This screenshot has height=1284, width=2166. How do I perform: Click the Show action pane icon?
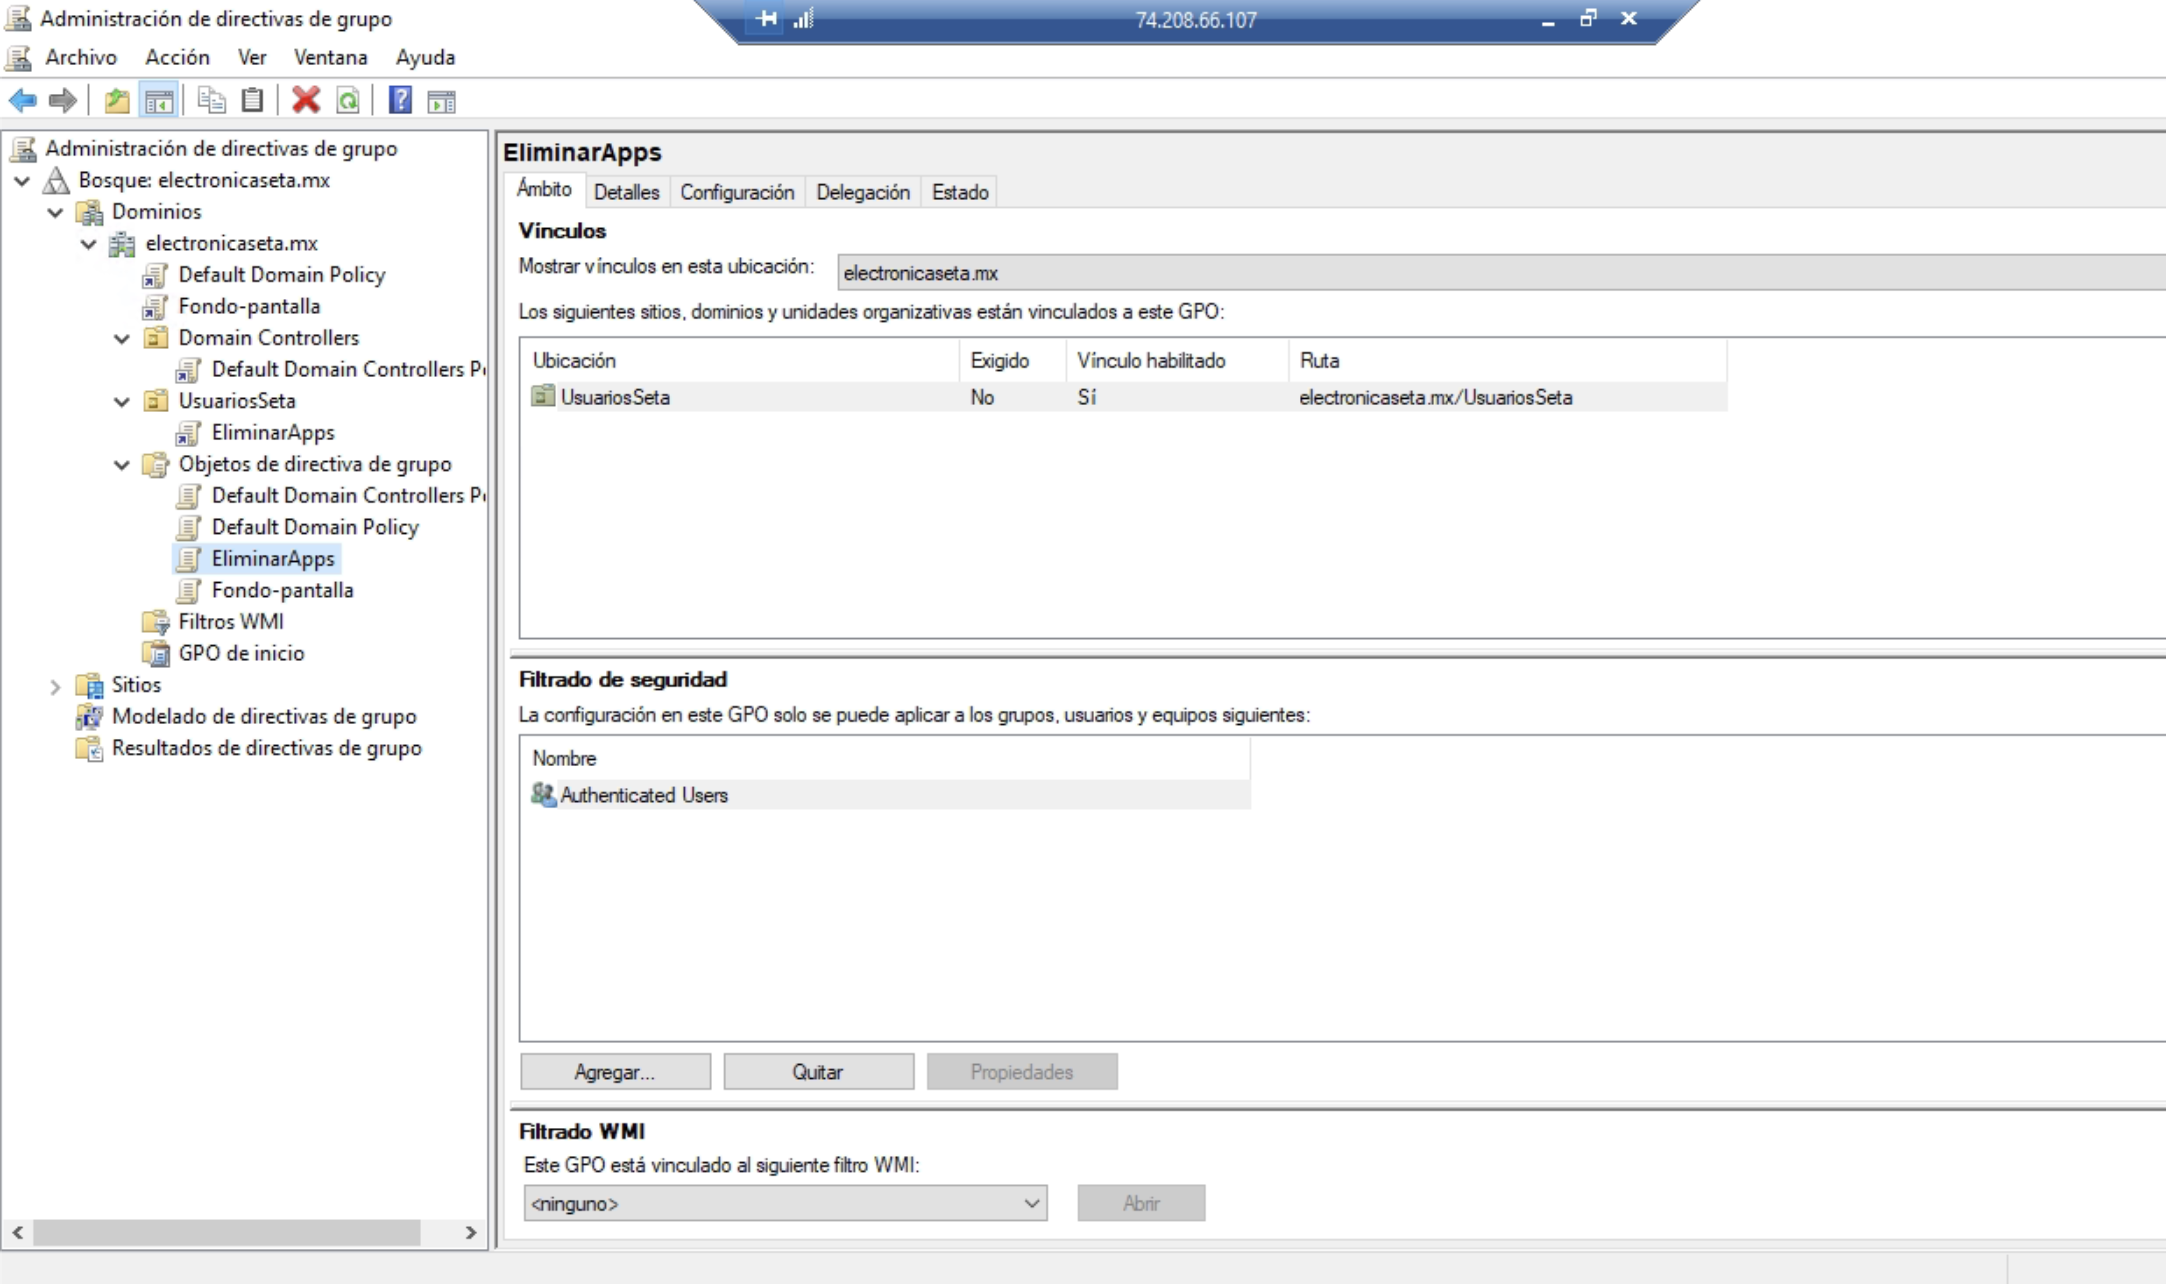click(x=440, y=100)
